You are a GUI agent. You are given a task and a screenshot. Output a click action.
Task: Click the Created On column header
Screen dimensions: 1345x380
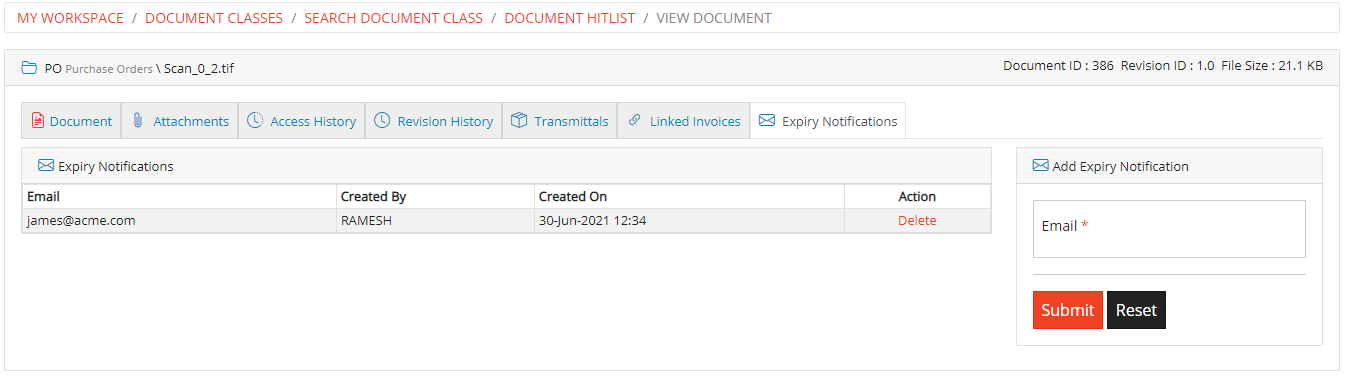(689, 196)
